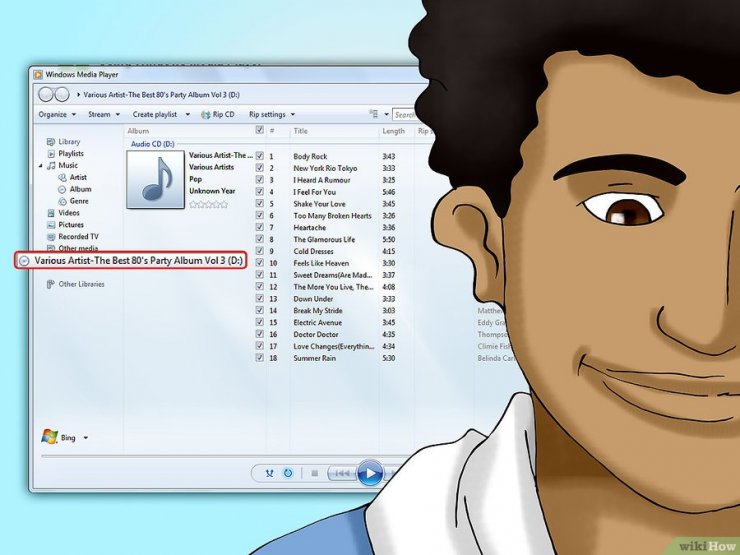This screenshot has height=555, width=740.
Task: Click the Back navigation button
Action: [46, 94]
